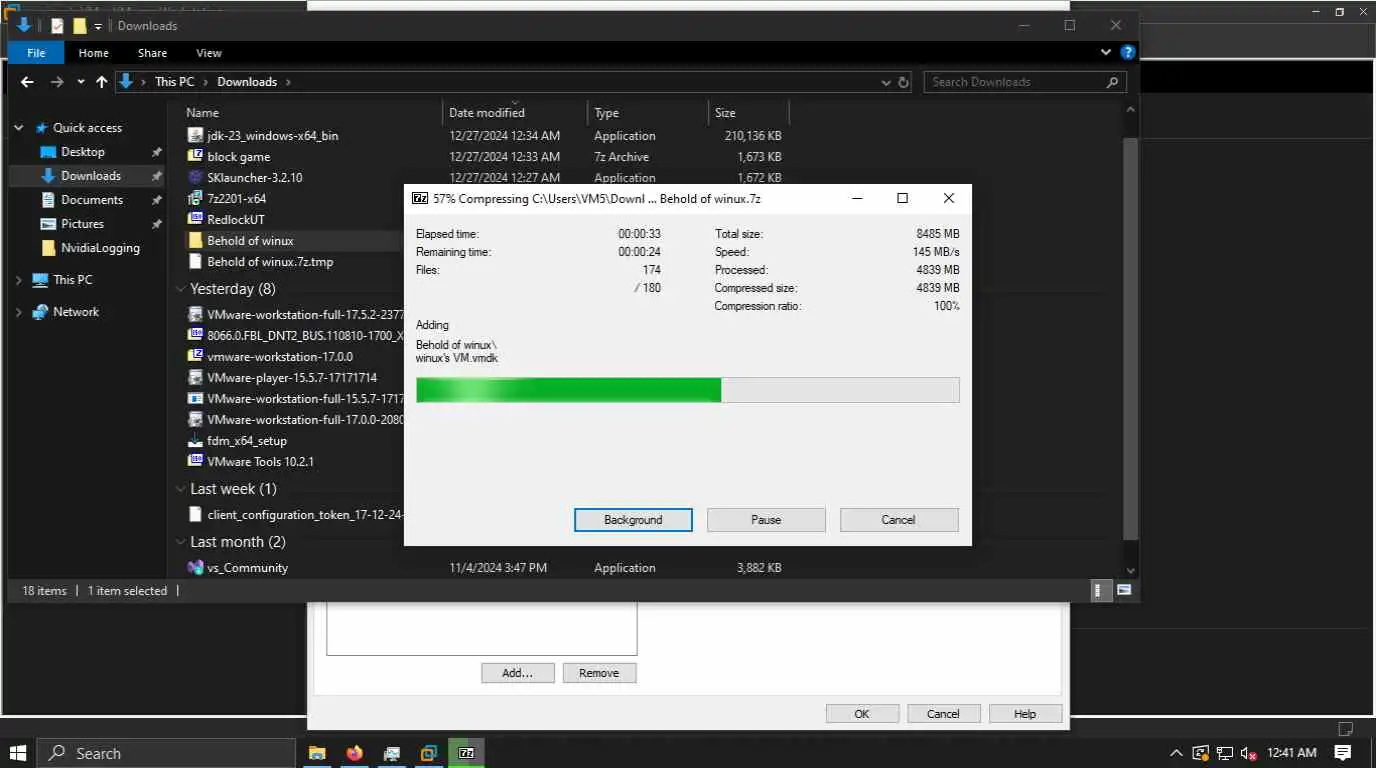Open the Share ribbon tab

(152, 53)
